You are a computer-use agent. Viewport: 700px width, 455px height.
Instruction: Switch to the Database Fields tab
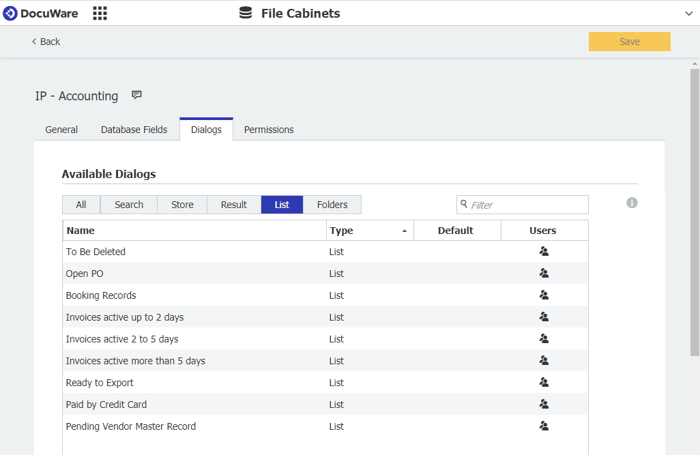coord(134,130)
